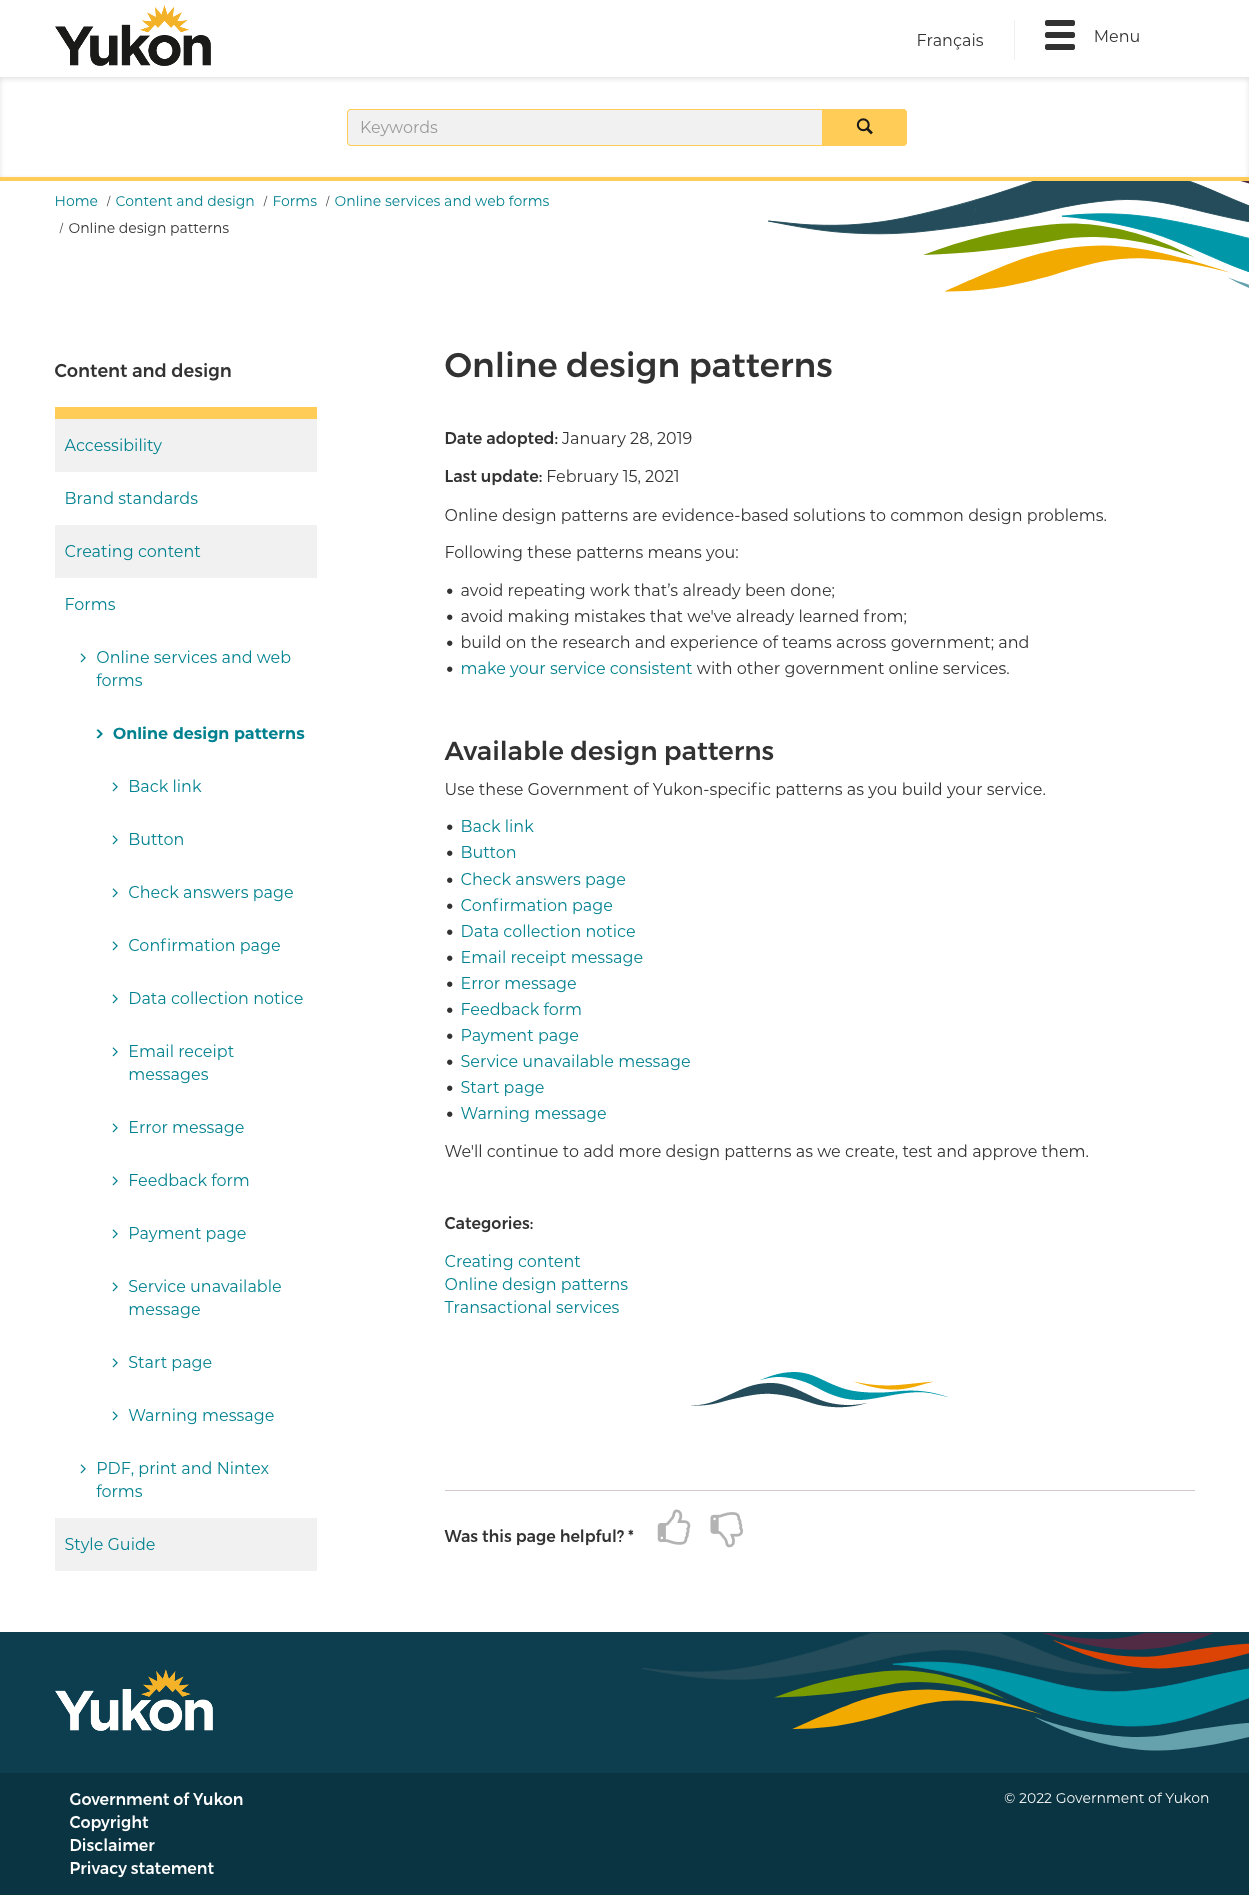Open Style Guide in the sidebar

point(110,1544)
